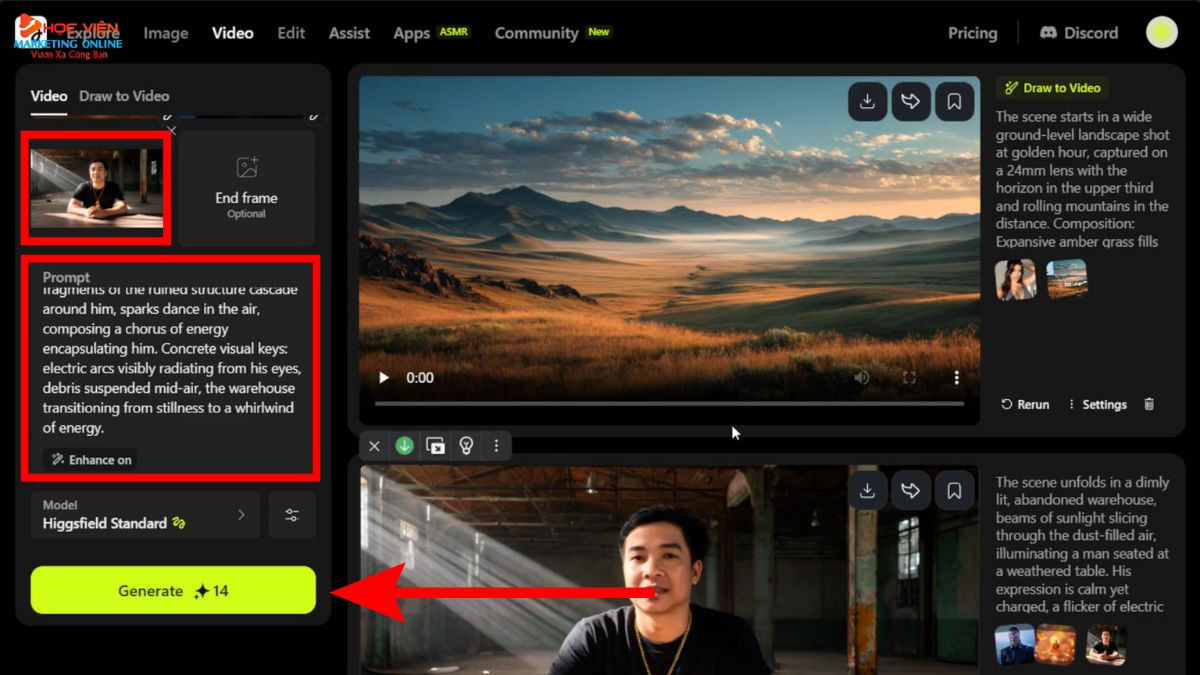Bookmark the landscape video
1200x675 pixels.
(x=954, y=101)
